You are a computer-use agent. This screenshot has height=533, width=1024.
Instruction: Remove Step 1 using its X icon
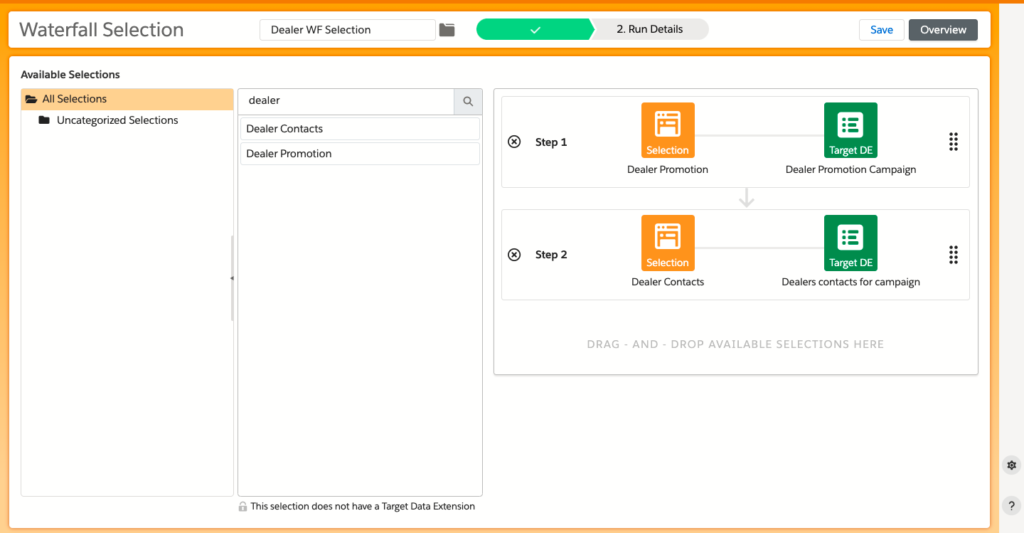click(514, 142)
